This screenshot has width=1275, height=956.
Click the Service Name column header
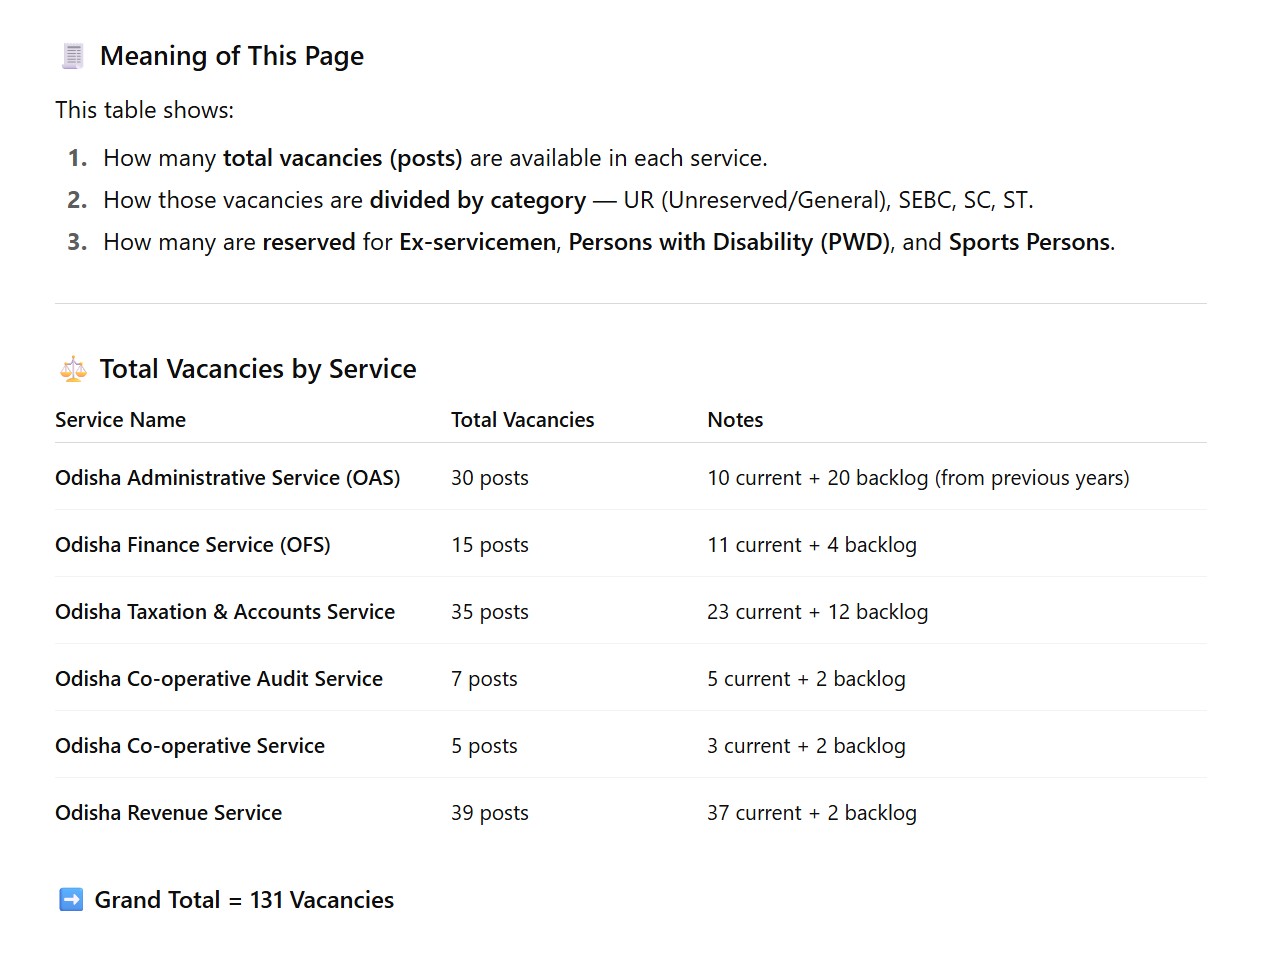(x=120, y=420)
